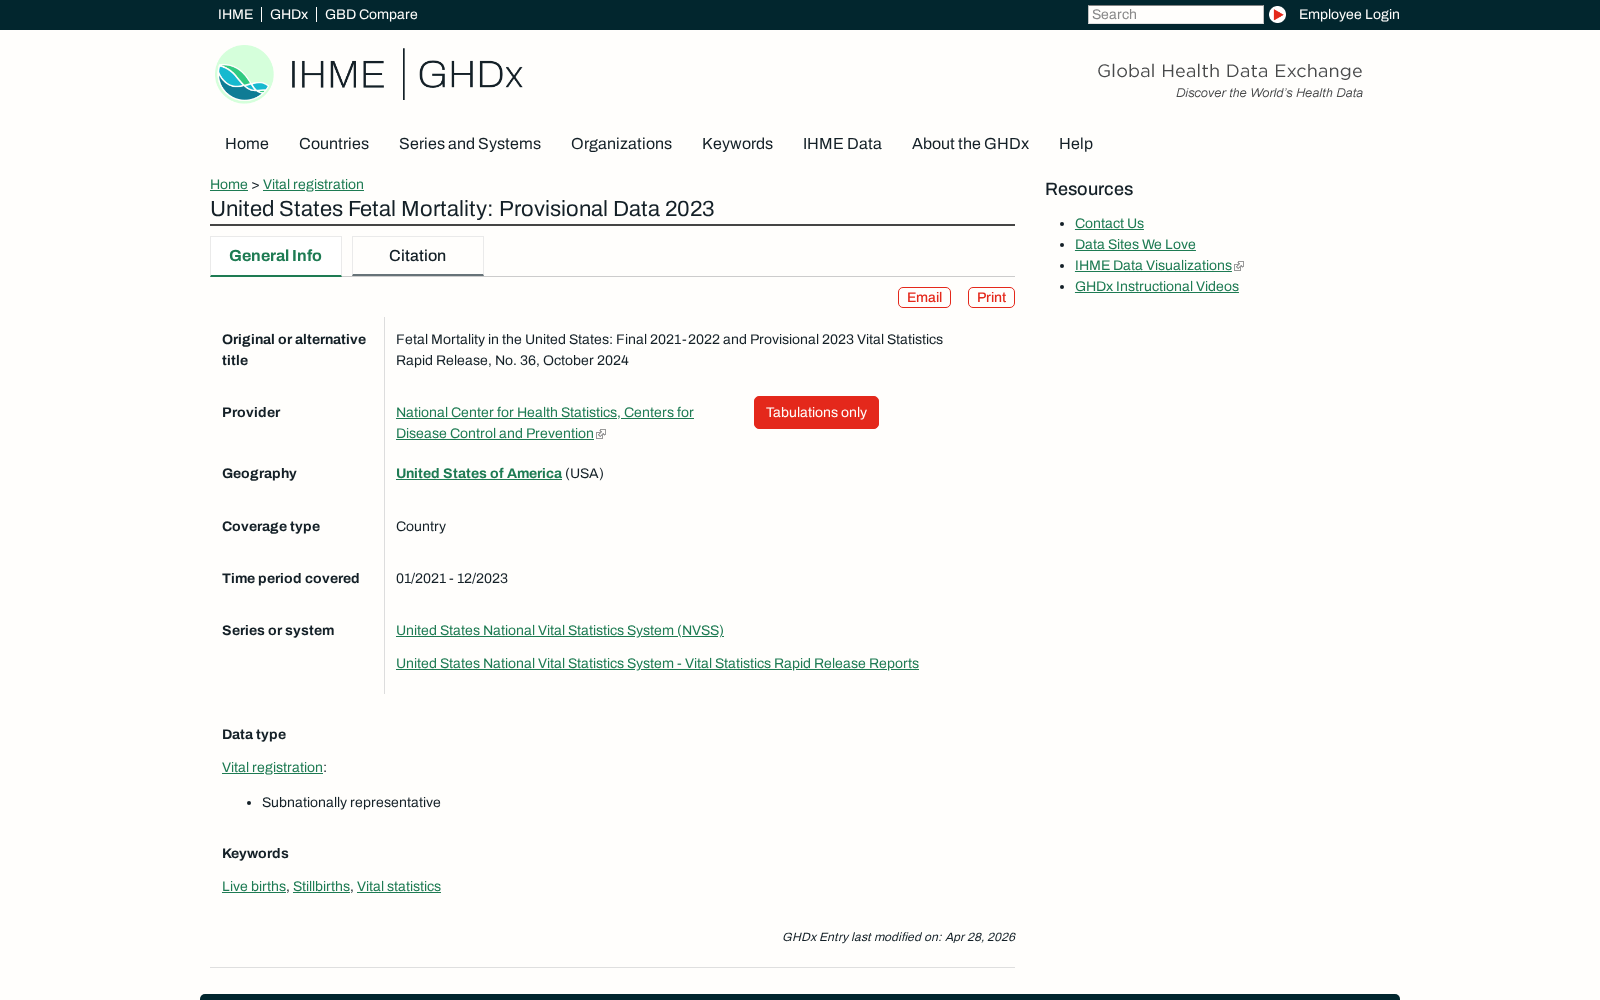The height and width of the screenshot is (1000, 1600).
Task: Click the Tabulations only badge
Action: 816,412
